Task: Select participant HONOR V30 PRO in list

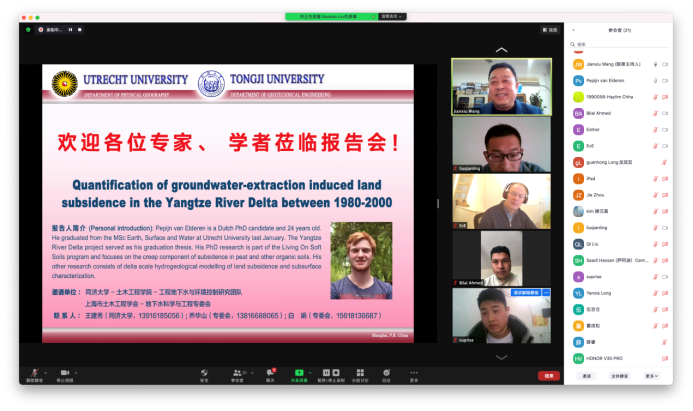Action: 620,358
